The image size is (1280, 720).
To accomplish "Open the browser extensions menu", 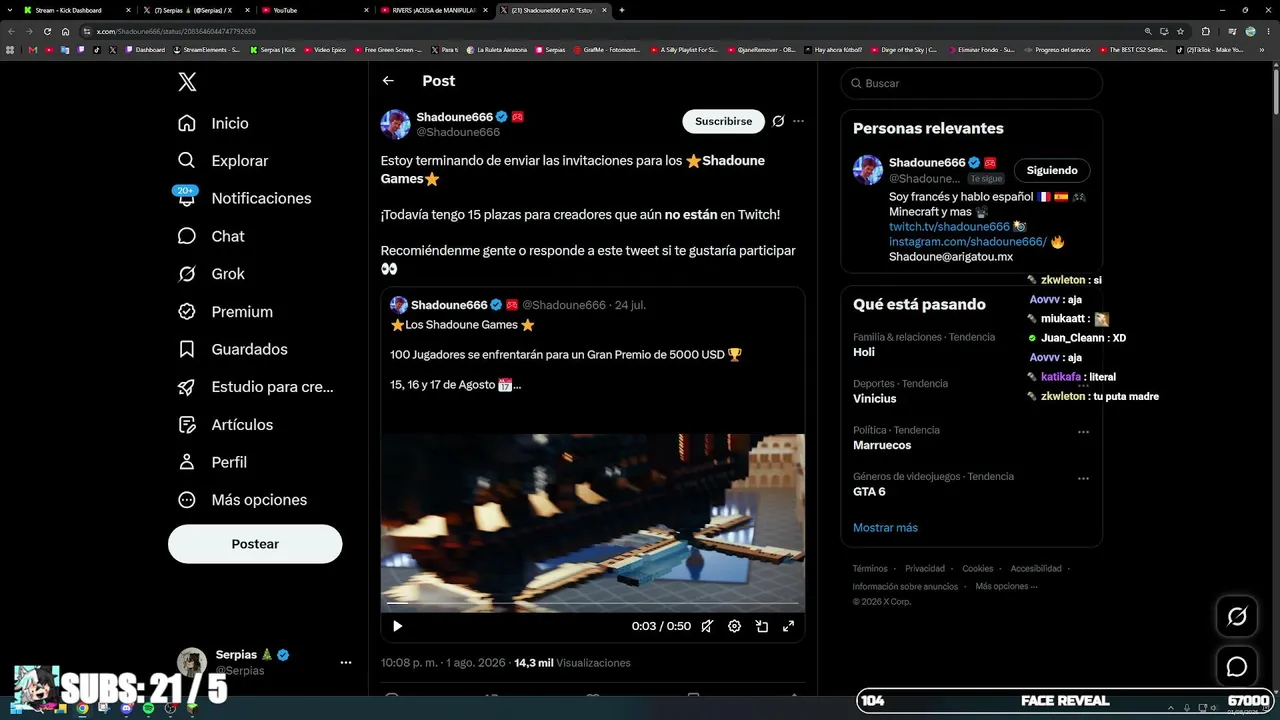I will click(x=1205, y=31).
